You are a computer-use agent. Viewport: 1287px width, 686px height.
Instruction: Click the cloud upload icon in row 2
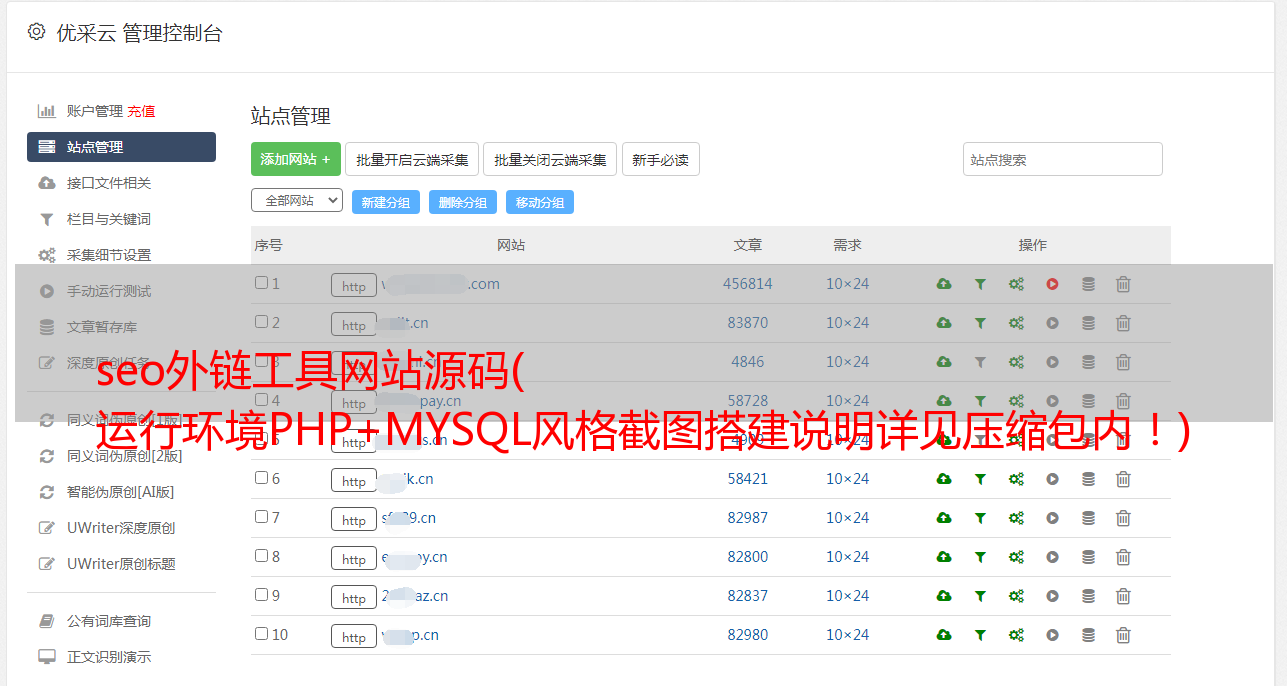[944, 323]
